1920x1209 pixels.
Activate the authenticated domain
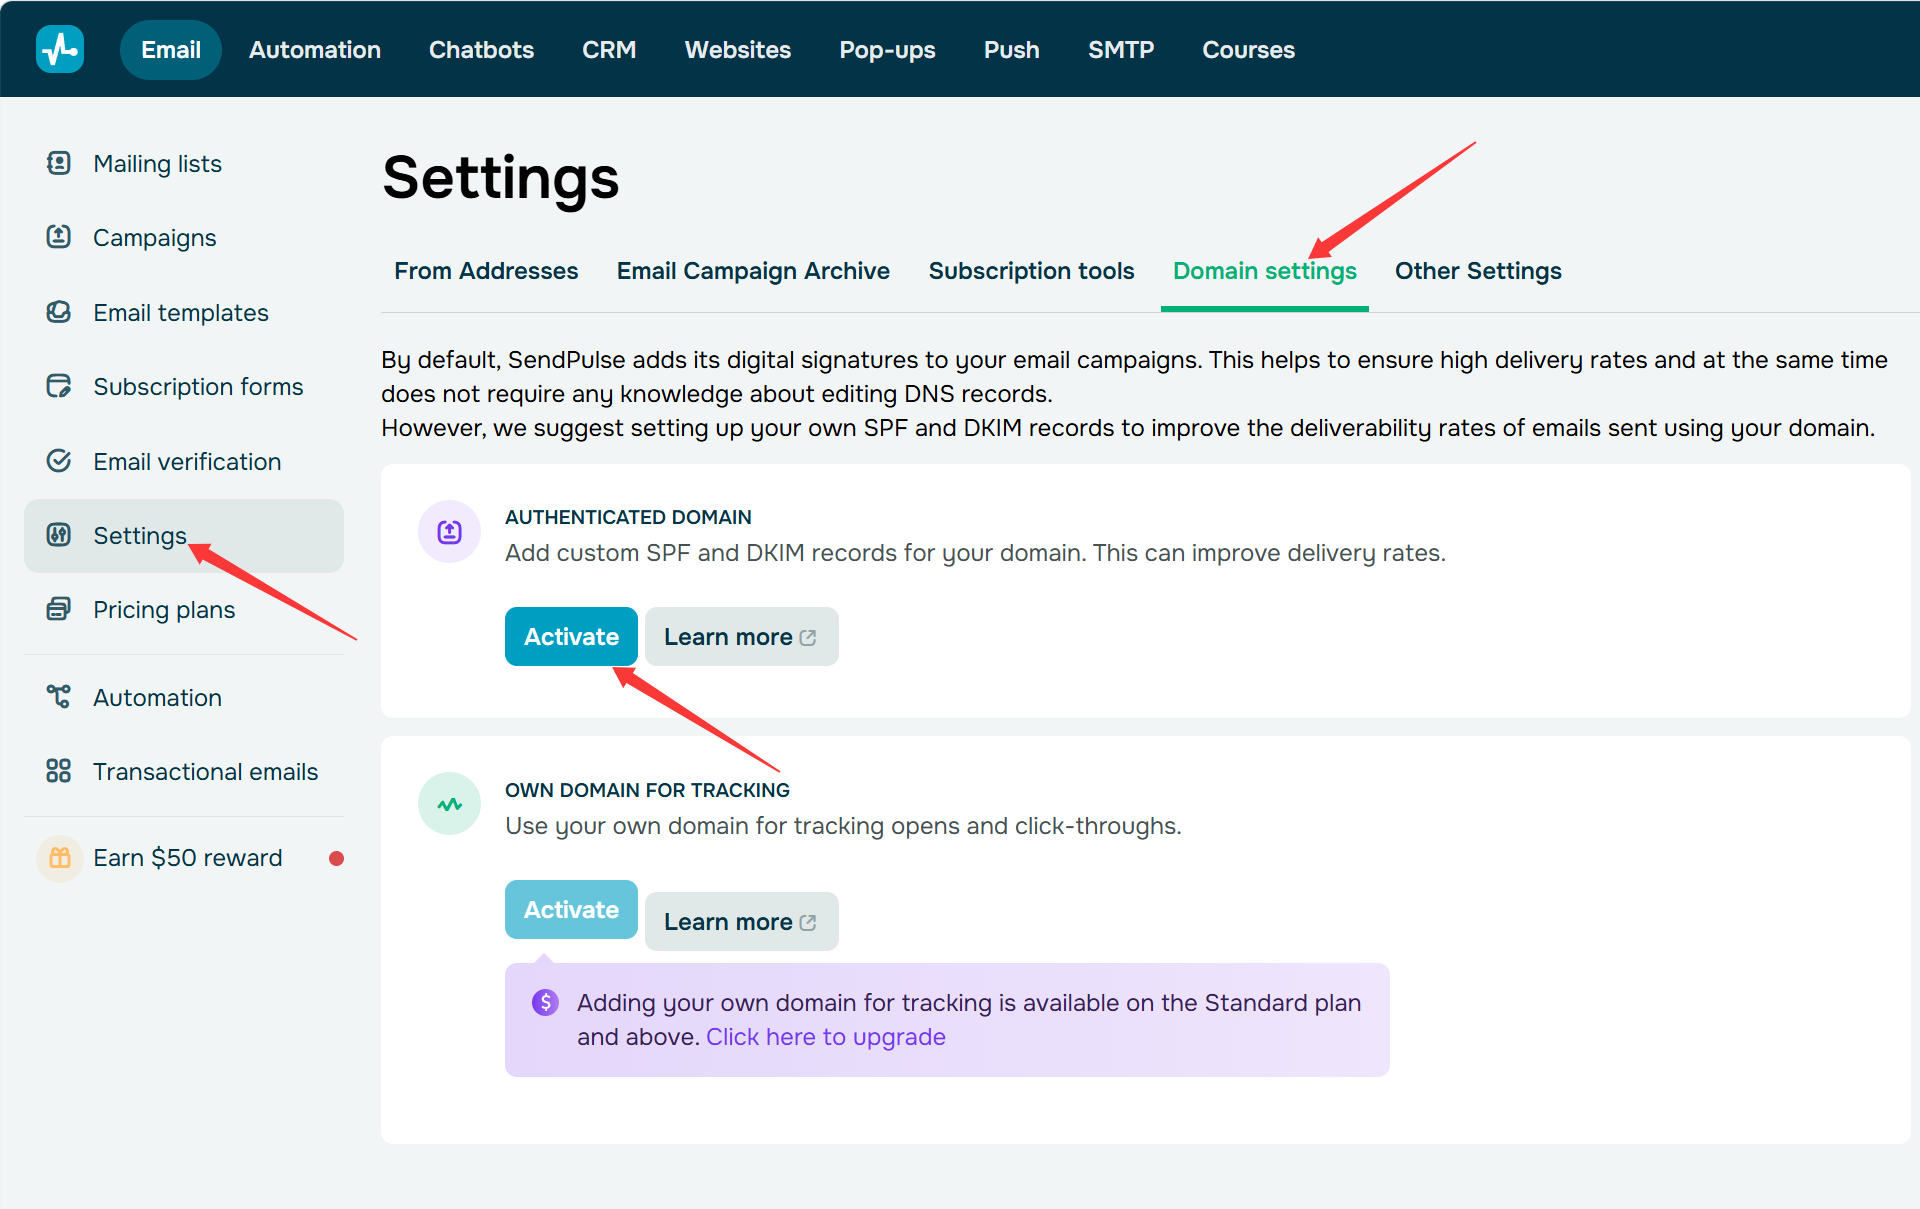point(571,636)
